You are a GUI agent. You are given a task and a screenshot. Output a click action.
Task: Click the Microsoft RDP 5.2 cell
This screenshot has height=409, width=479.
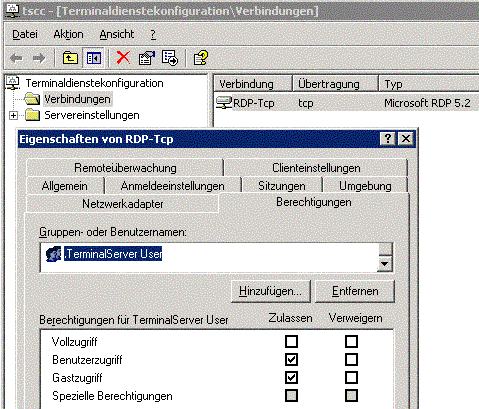427,103
